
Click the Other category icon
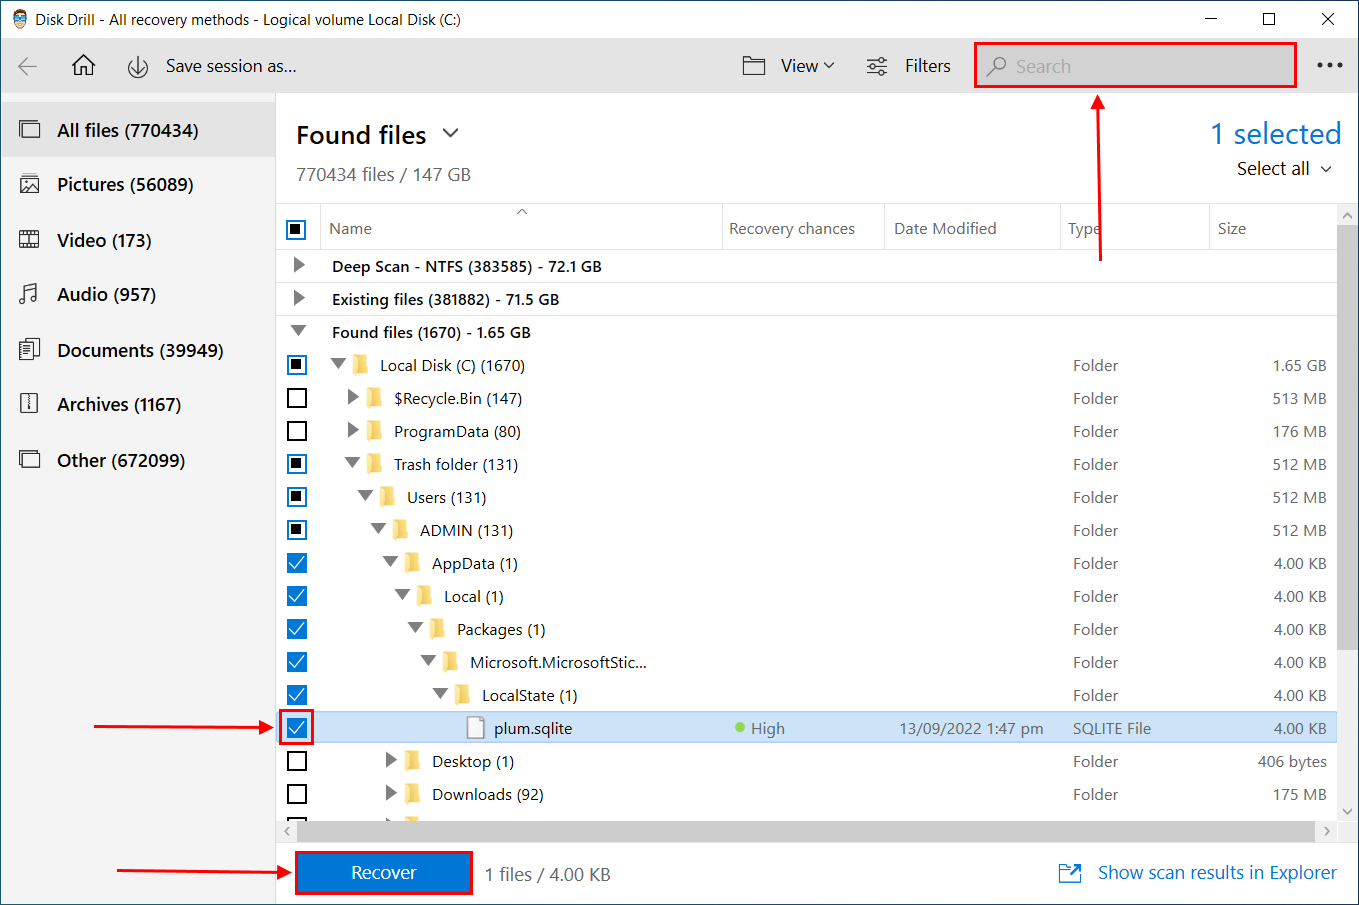click(x=30, y=460)
